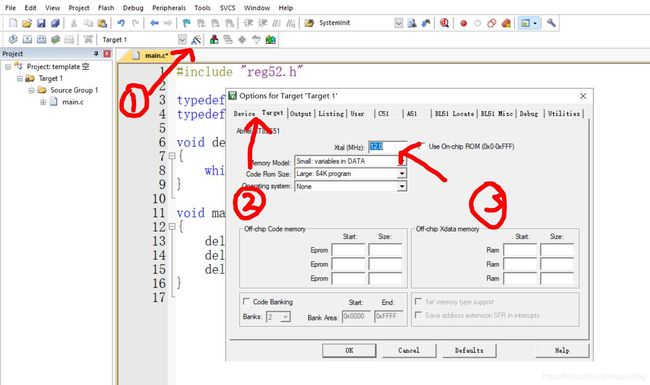Switch to the Debug tab

529,114
